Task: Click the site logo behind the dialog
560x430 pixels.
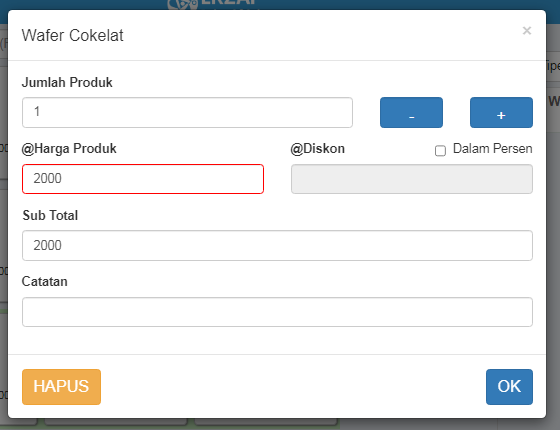Action: point(212,5)
